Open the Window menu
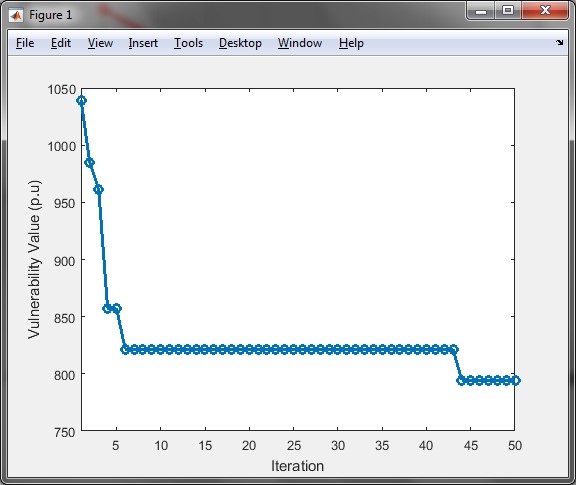Image resolution: width=576 pixels, height=485 pixels. tap(300, 43)
